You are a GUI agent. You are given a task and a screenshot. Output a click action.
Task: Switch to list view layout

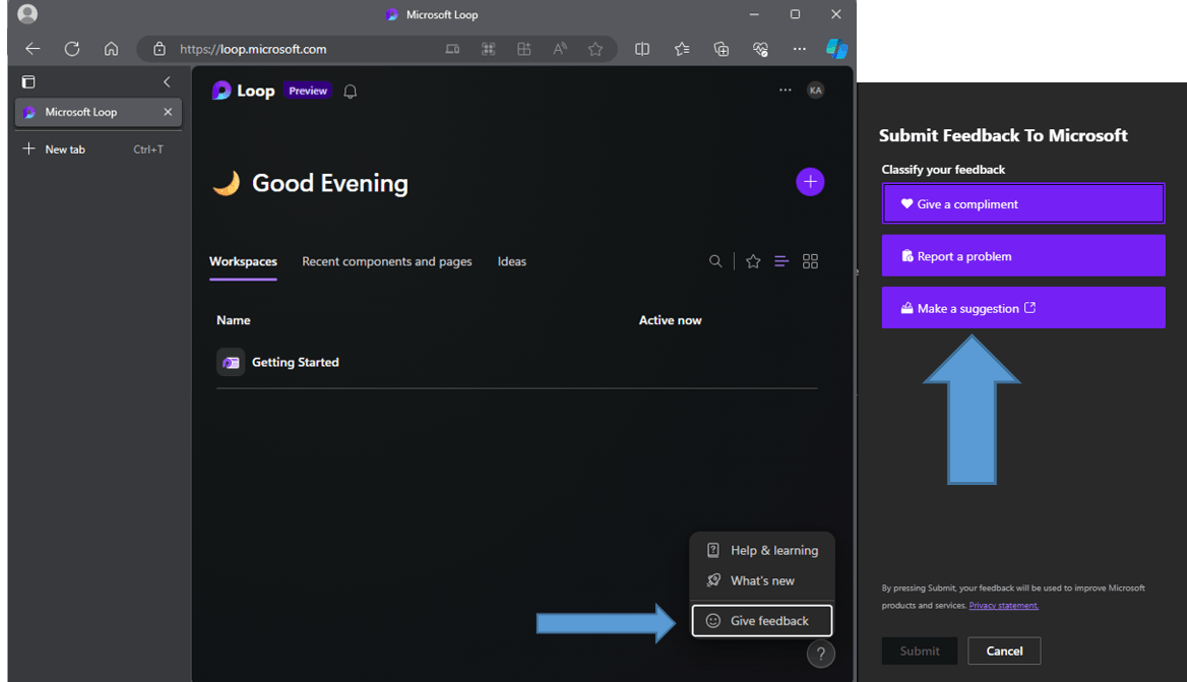(x=781, y=261)
